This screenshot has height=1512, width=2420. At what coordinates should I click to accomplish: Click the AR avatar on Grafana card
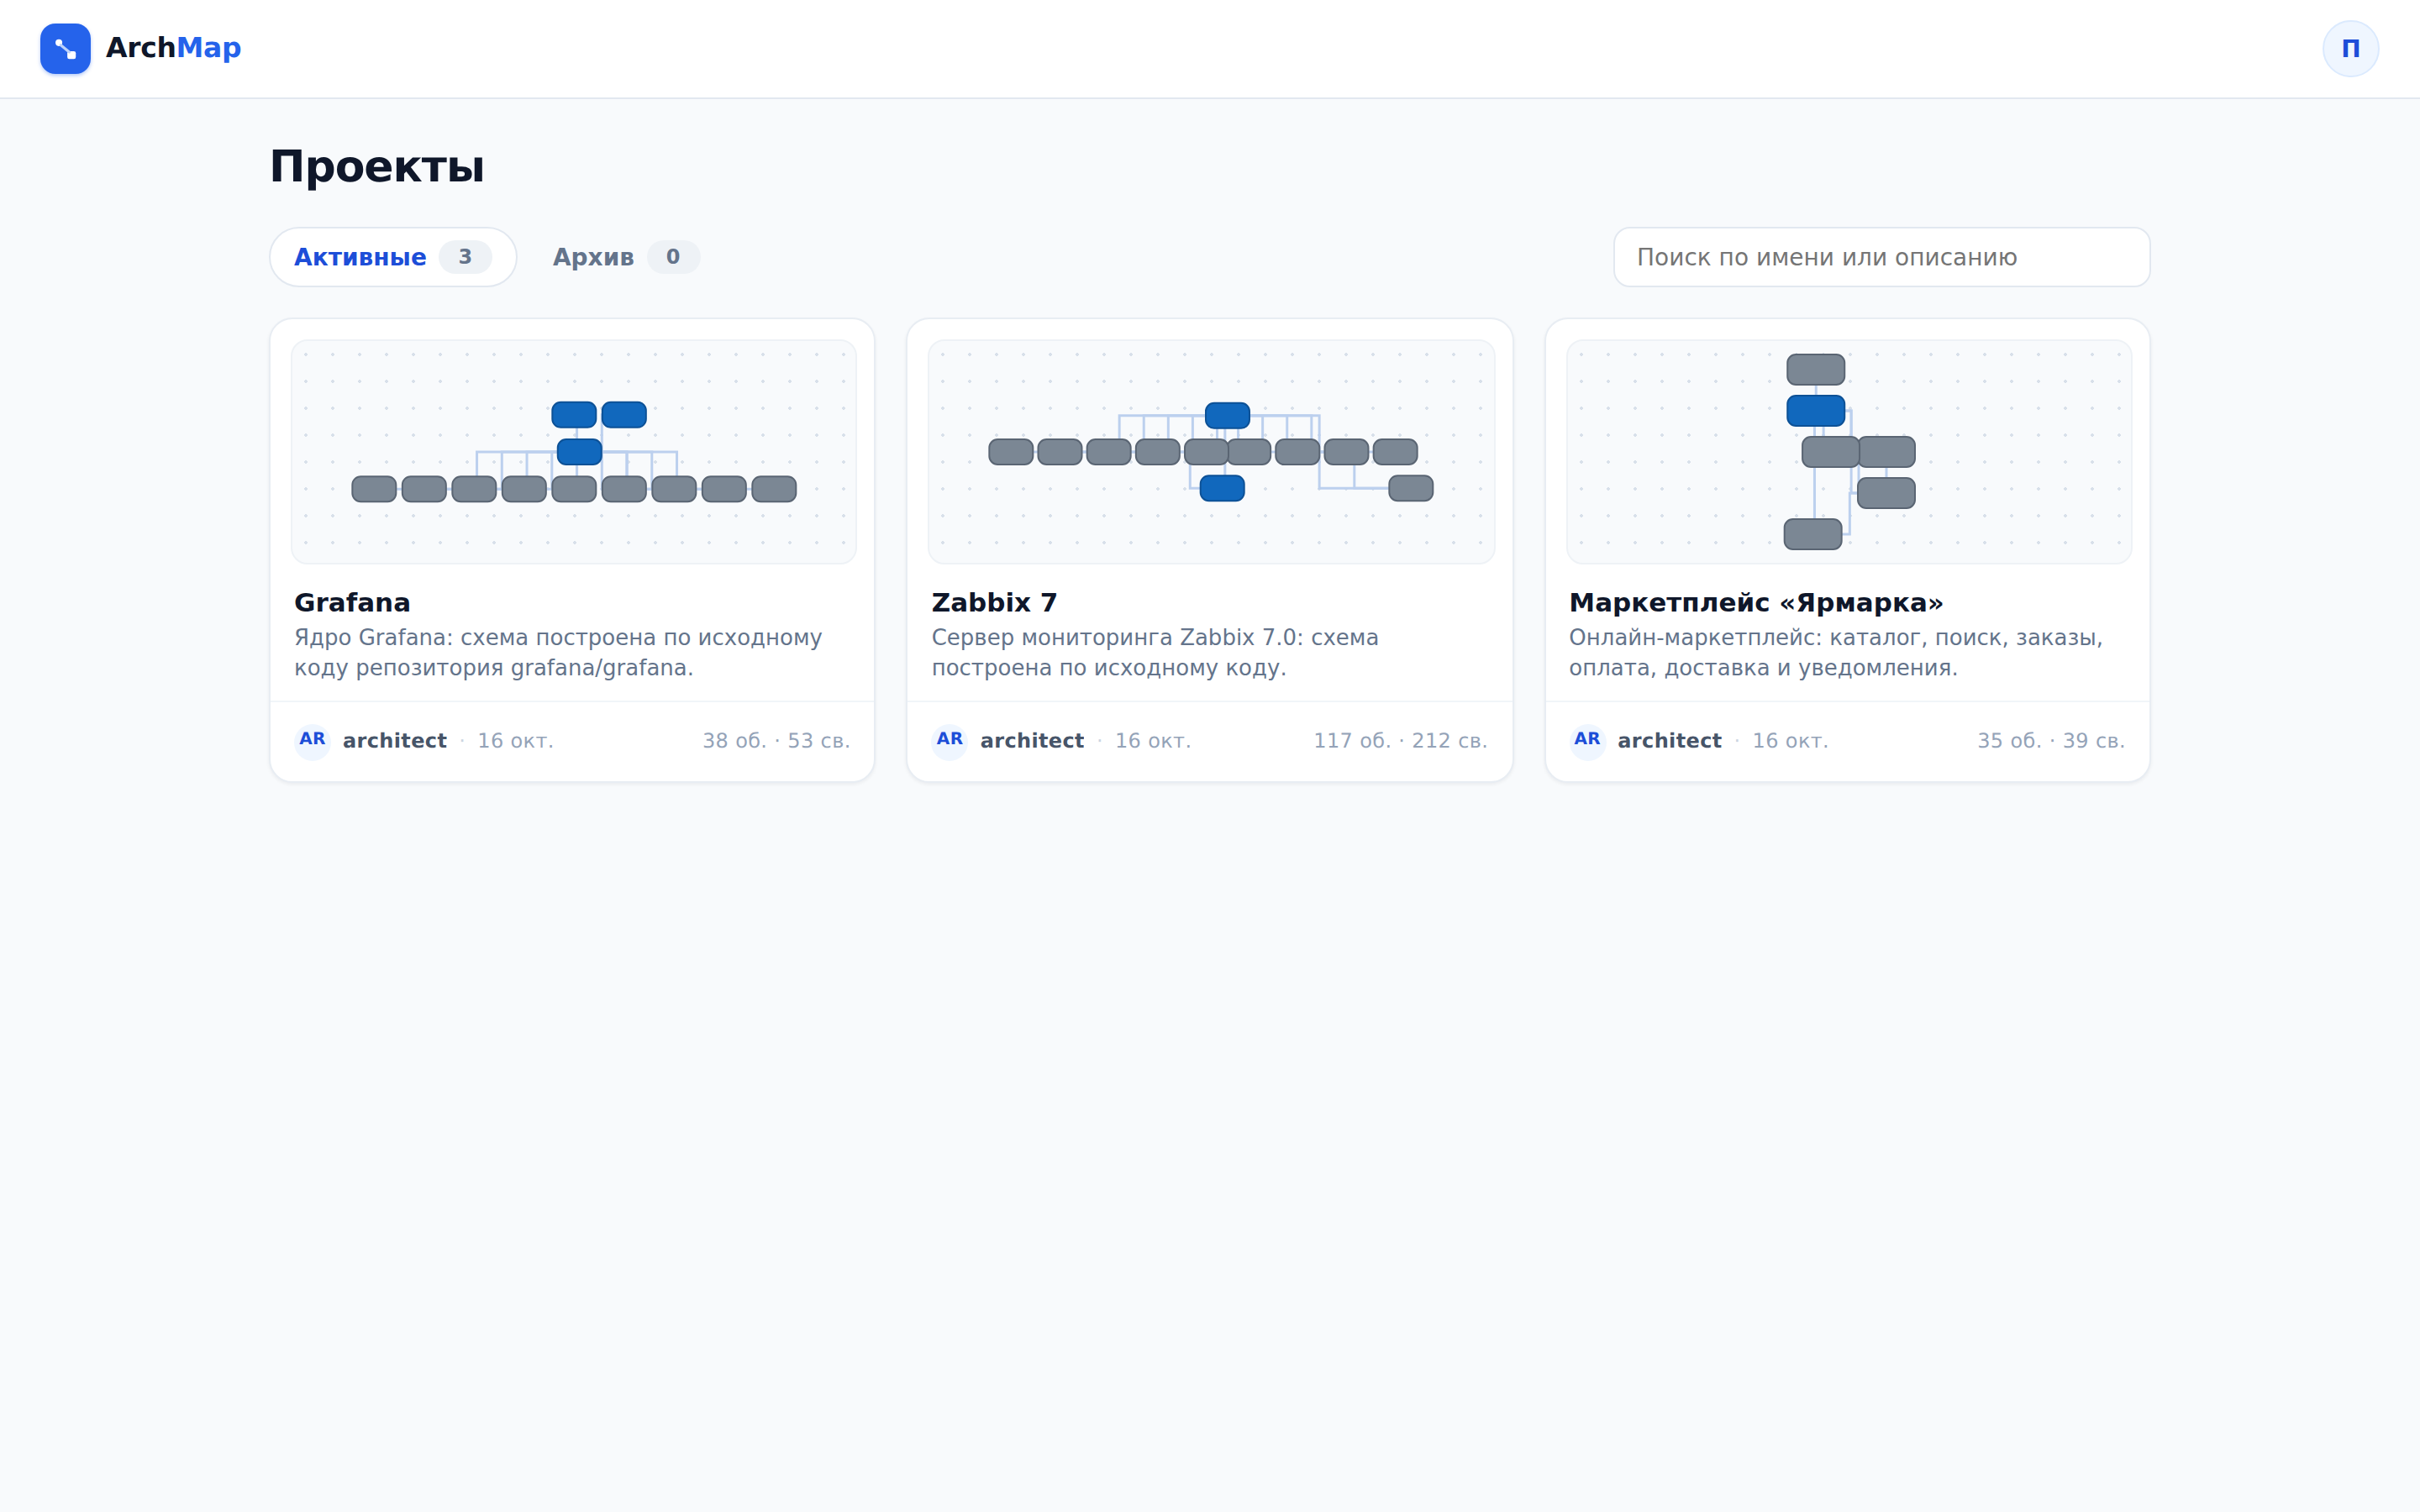312,740
